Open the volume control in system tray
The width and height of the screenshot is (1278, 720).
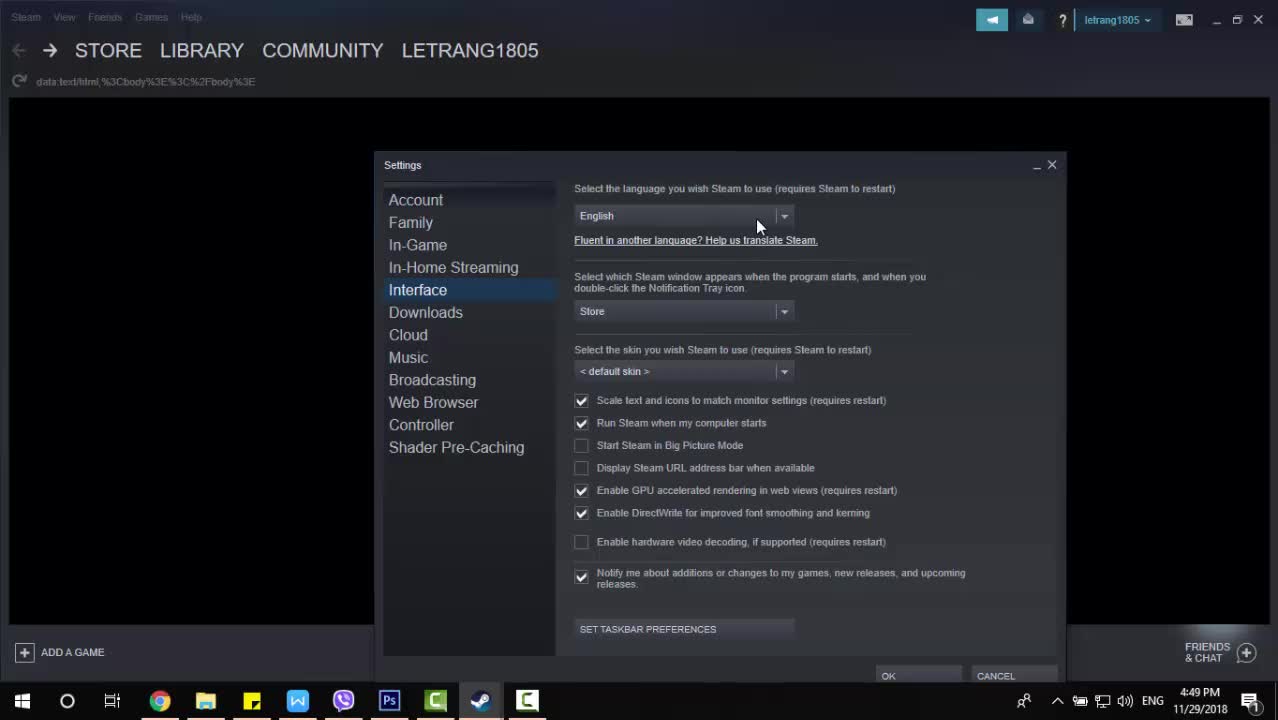1125,701
